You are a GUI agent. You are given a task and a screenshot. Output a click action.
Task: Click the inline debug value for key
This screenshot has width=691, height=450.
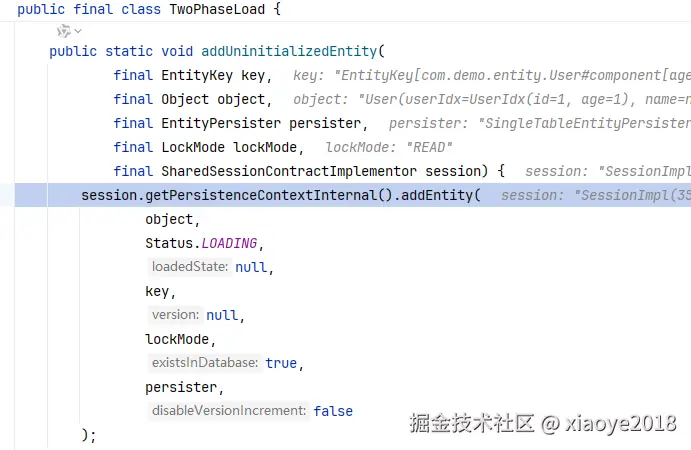click(x=491, y=75)
